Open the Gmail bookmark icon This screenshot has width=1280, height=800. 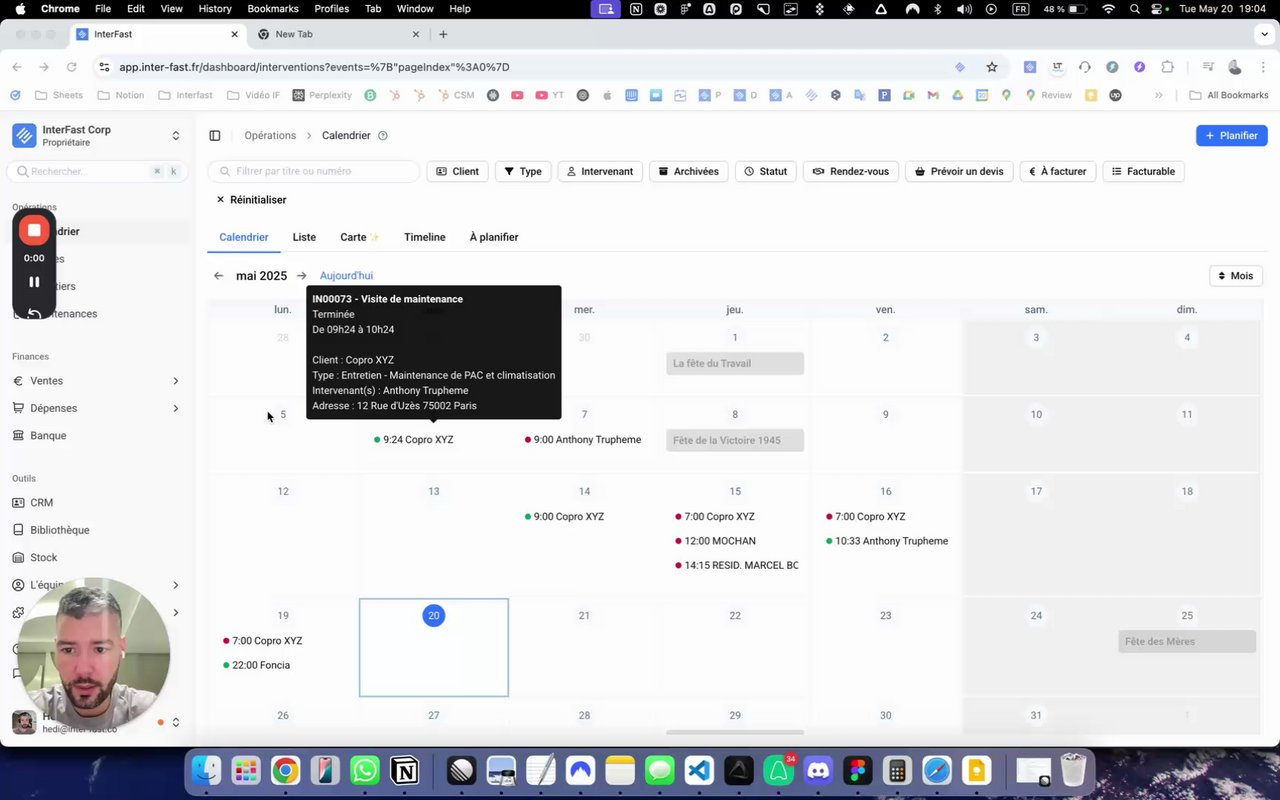pyautogui.click(x=933, y=95)
